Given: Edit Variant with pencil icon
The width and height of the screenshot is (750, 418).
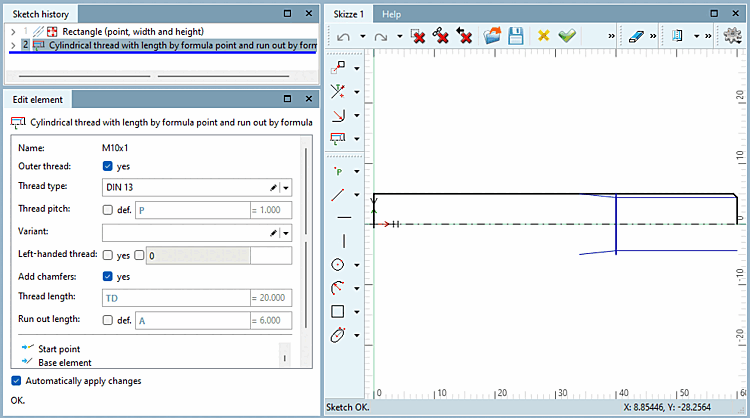Looking at the screenshot, I should [x=274, y=233].
